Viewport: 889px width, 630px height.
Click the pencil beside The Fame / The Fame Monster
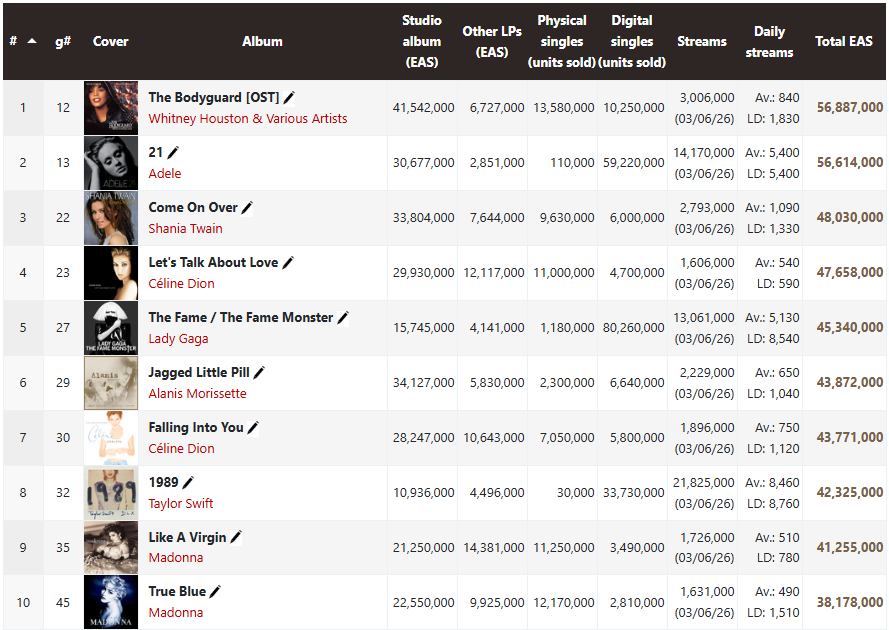[x=343, y=318]
